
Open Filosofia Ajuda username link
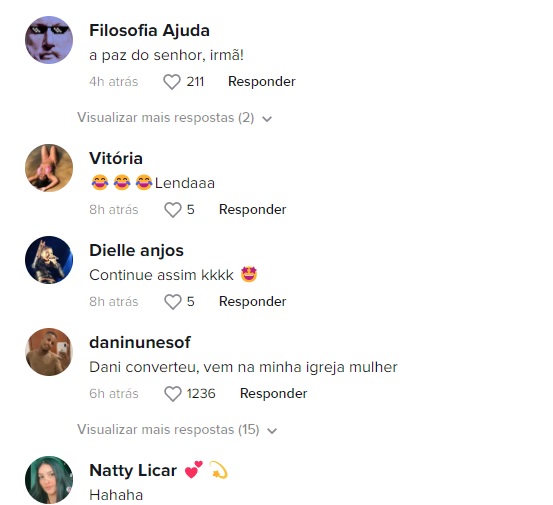(150, 30)
